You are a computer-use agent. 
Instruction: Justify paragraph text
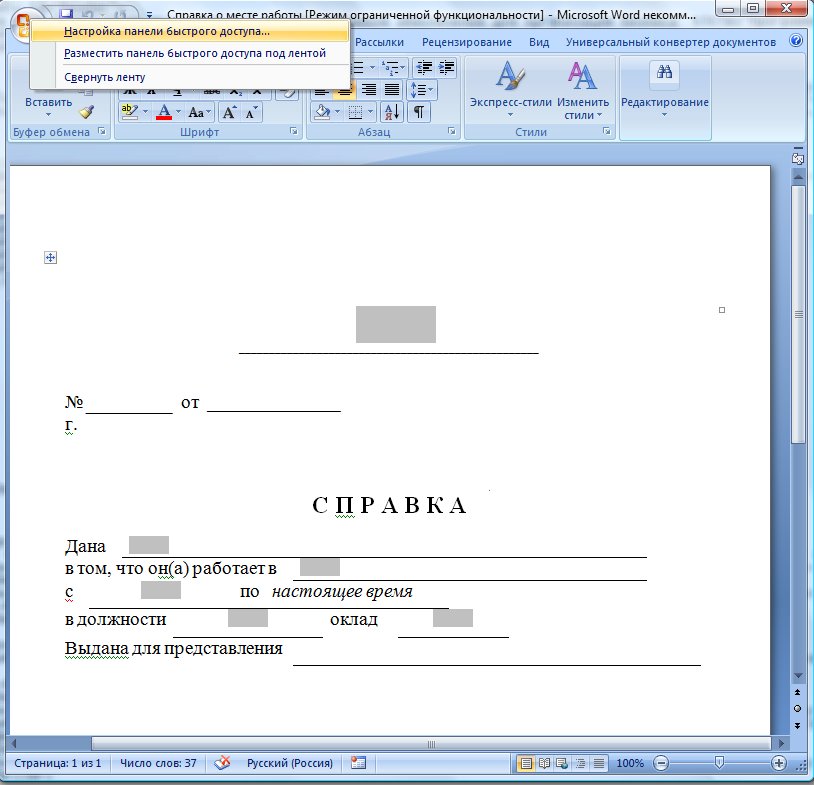tap(392, 90)
